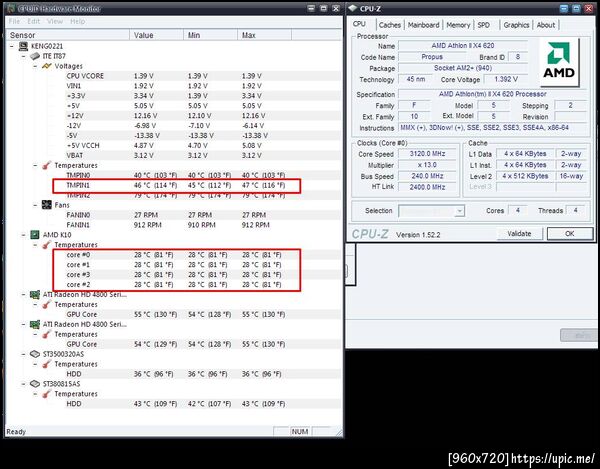Click the 43 °C HDD value of ST380815AS
This screenshot has height=469, width=600.
pos(156,404)
